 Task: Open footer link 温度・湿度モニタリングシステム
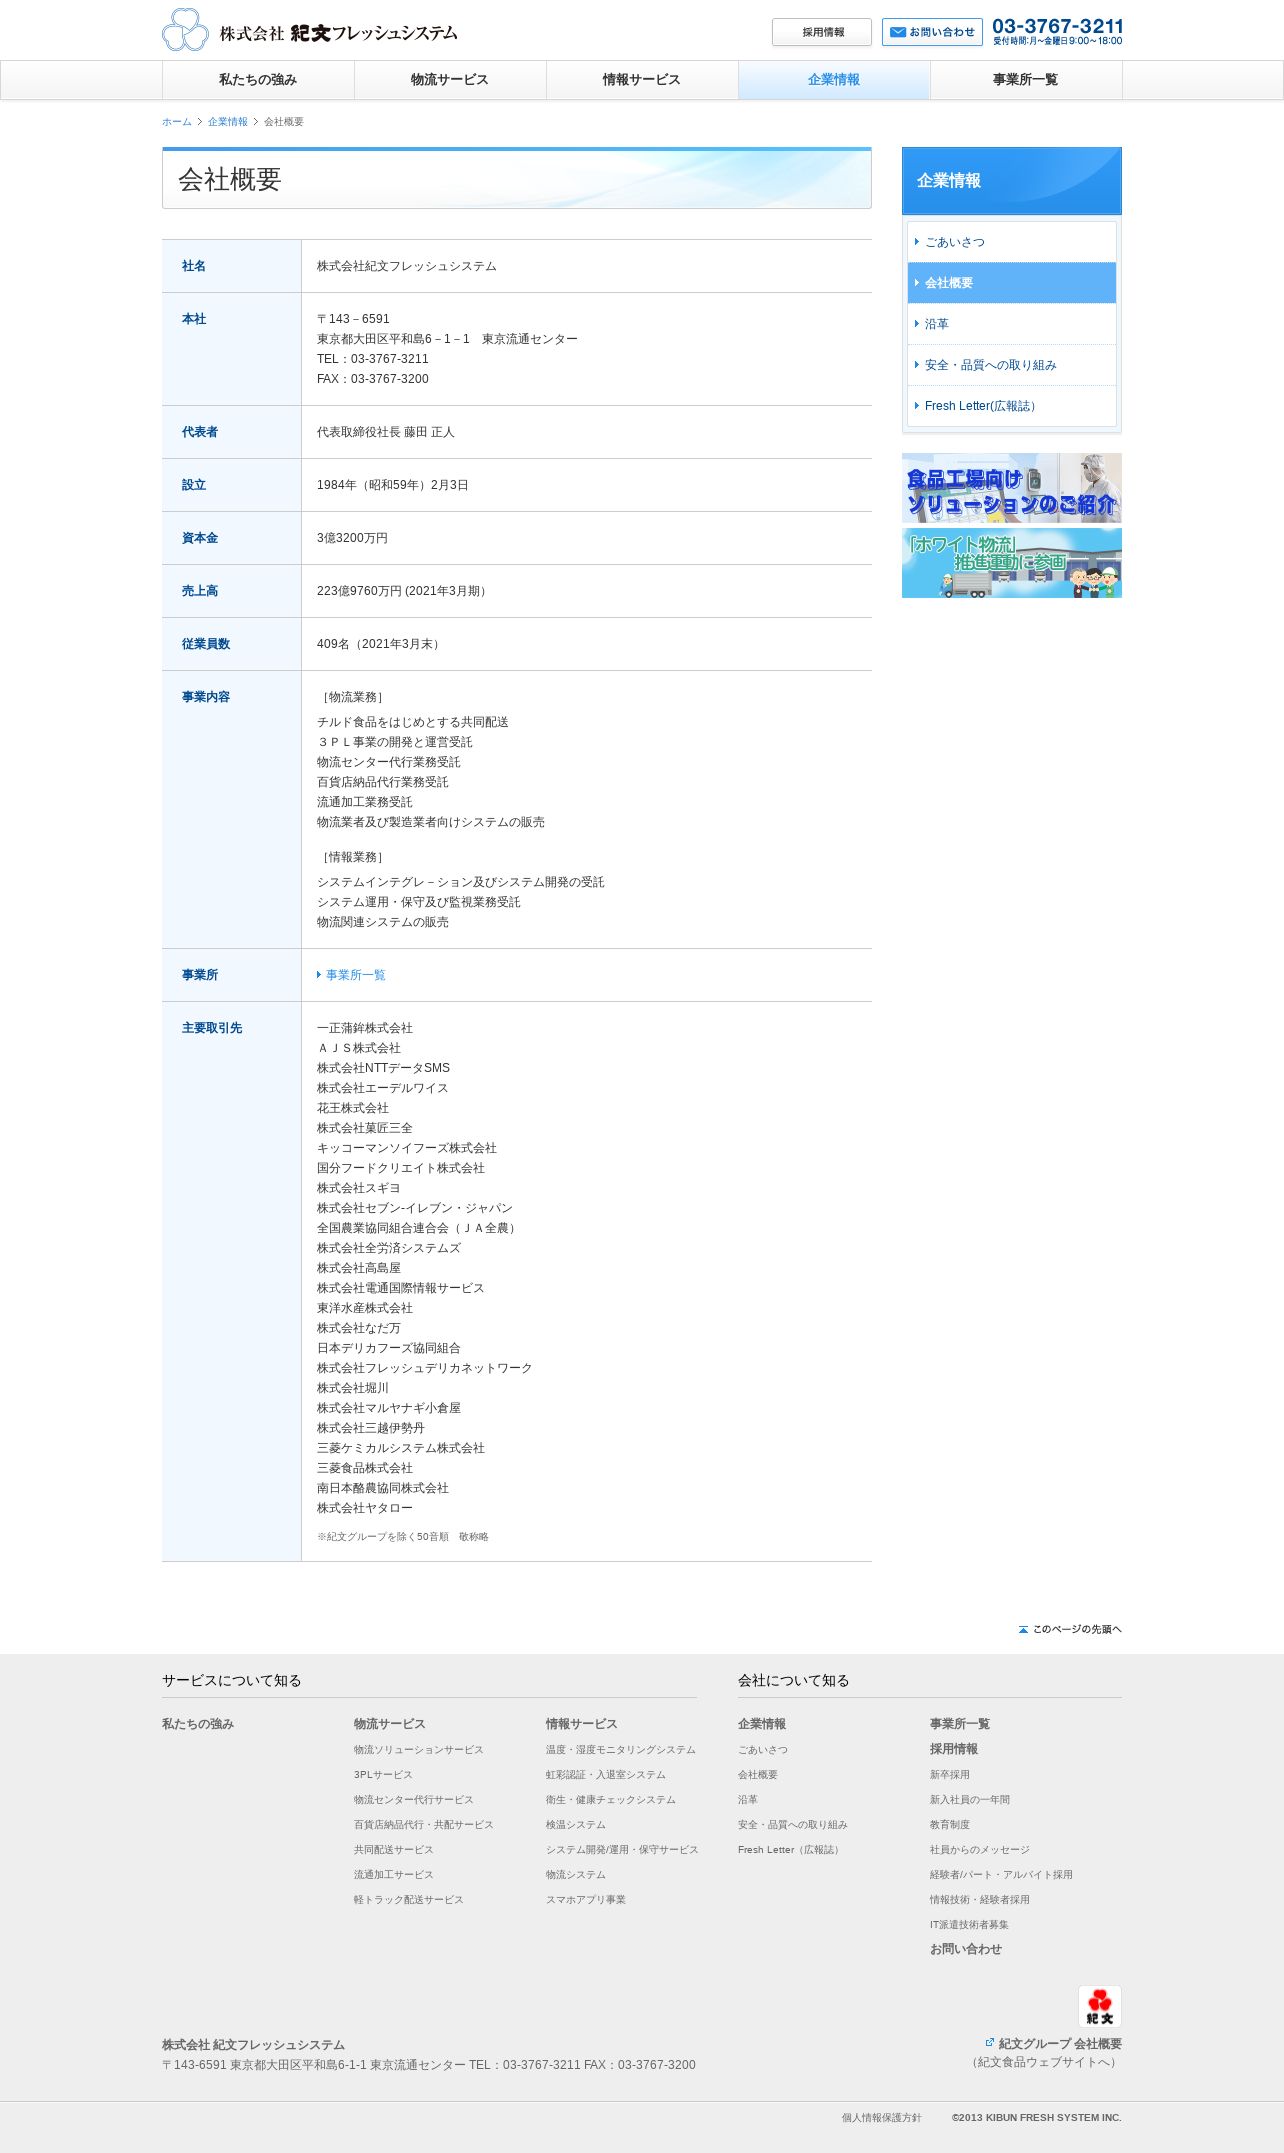[x=620, y=1750]
